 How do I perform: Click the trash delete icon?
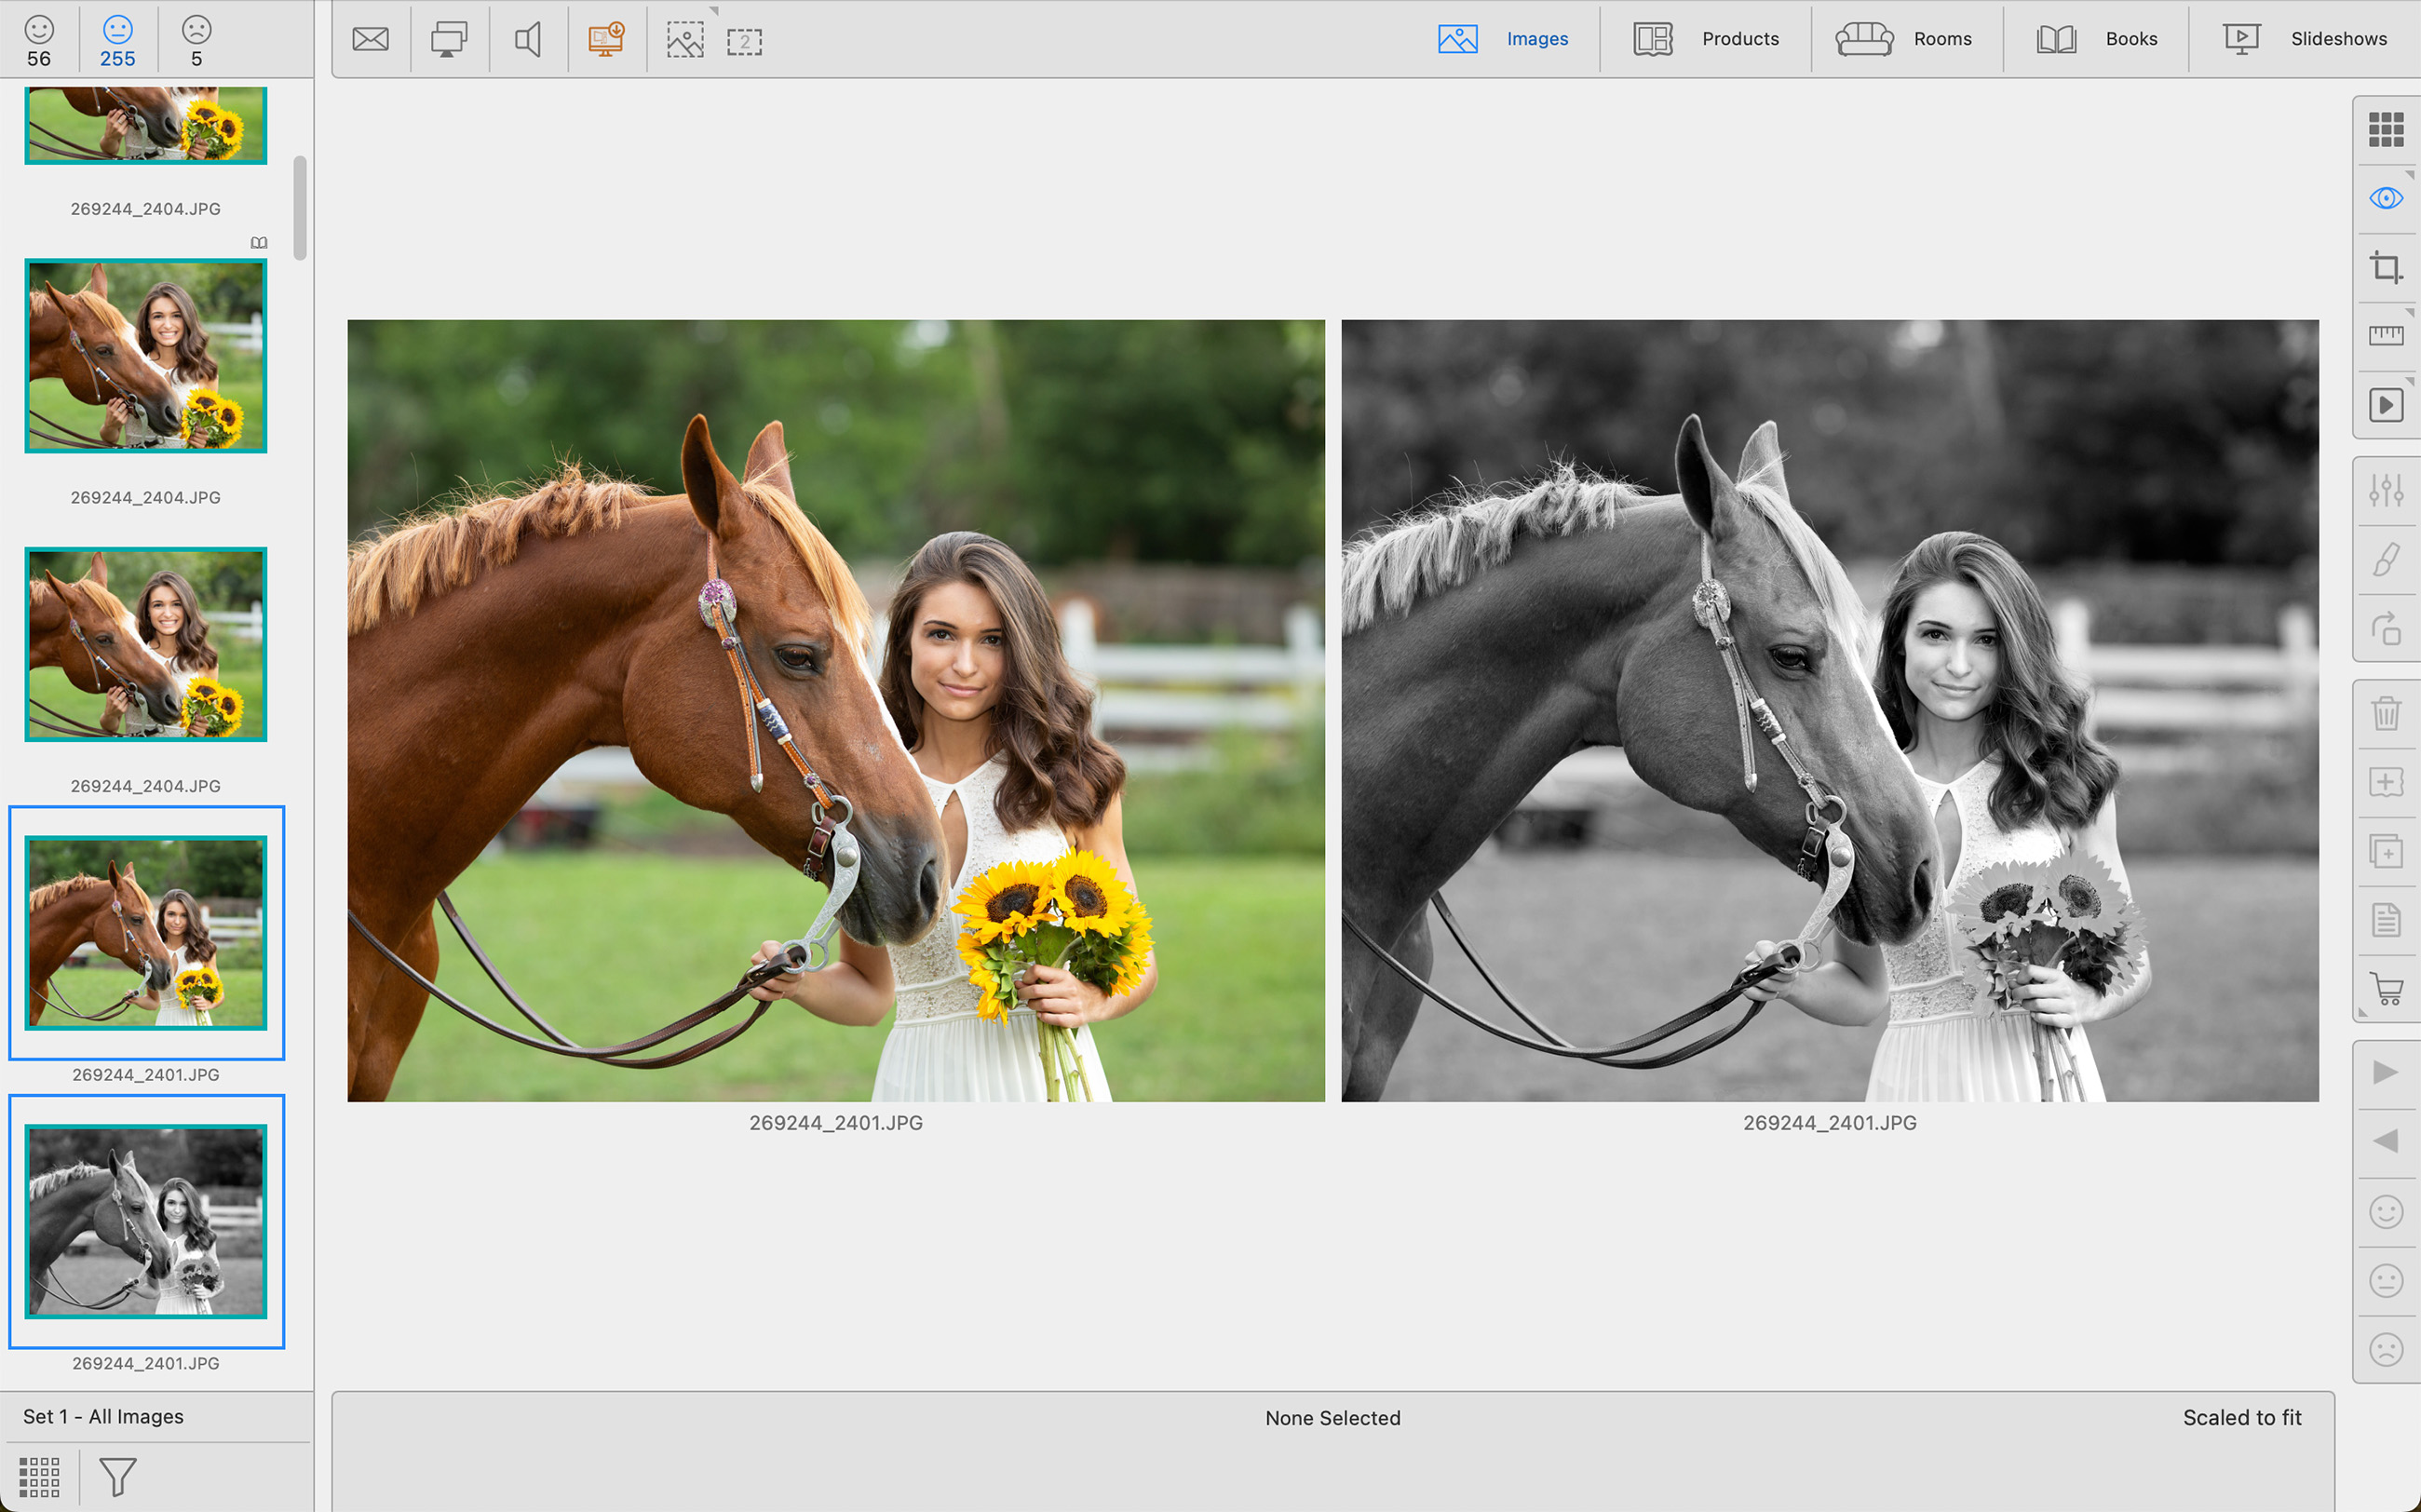[x=2385, y=713]
